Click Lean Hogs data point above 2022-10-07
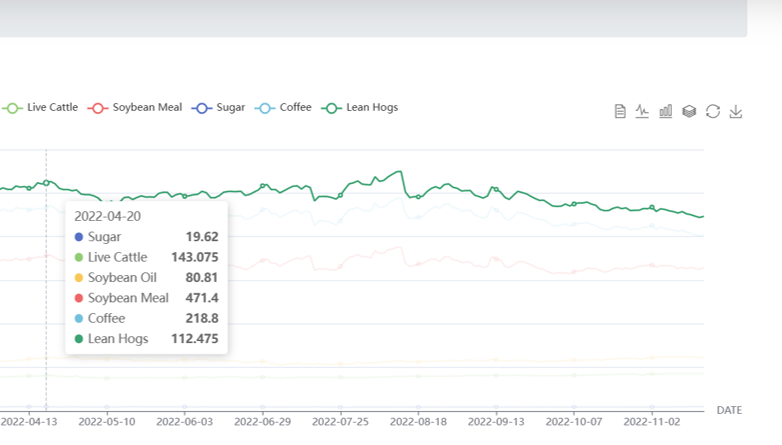Viewport: 782px width, 445px height. 574,204
